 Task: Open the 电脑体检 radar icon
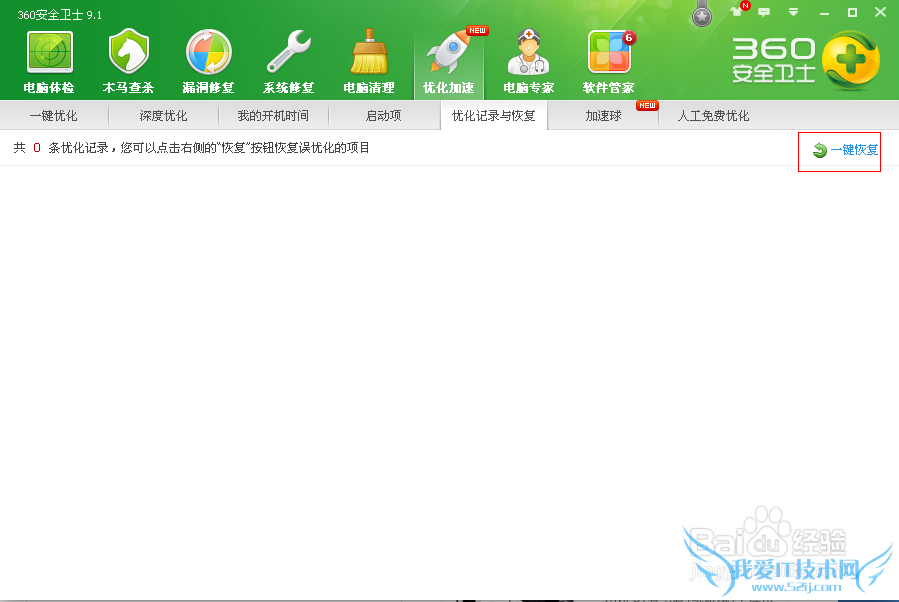(x=49, y=53)
